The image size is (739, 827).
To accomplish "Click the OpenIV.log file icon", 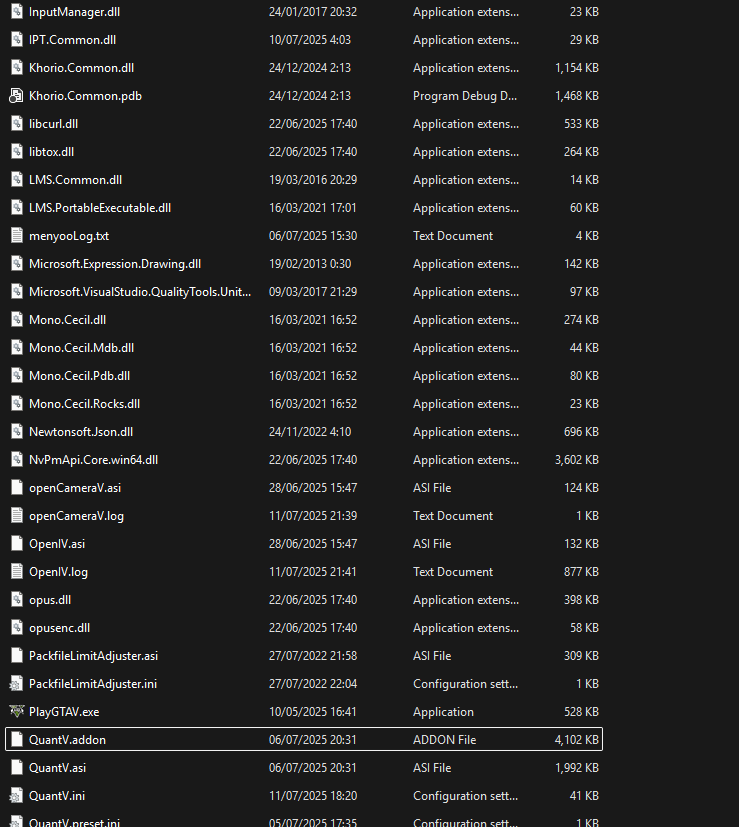I will [16, 572].
